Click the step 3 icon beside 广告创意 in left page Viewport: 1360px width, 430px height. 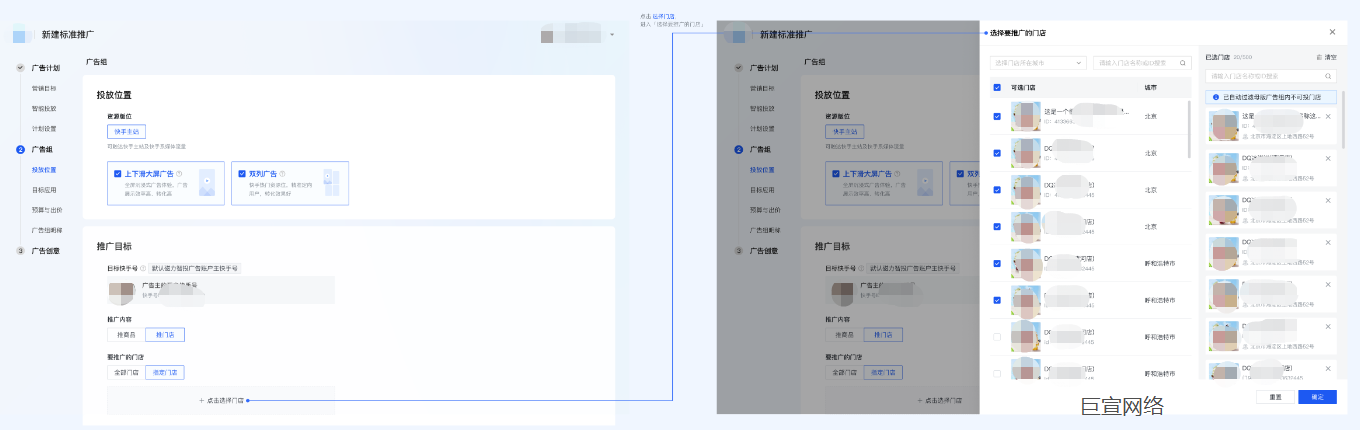click(x=20, y=251)
